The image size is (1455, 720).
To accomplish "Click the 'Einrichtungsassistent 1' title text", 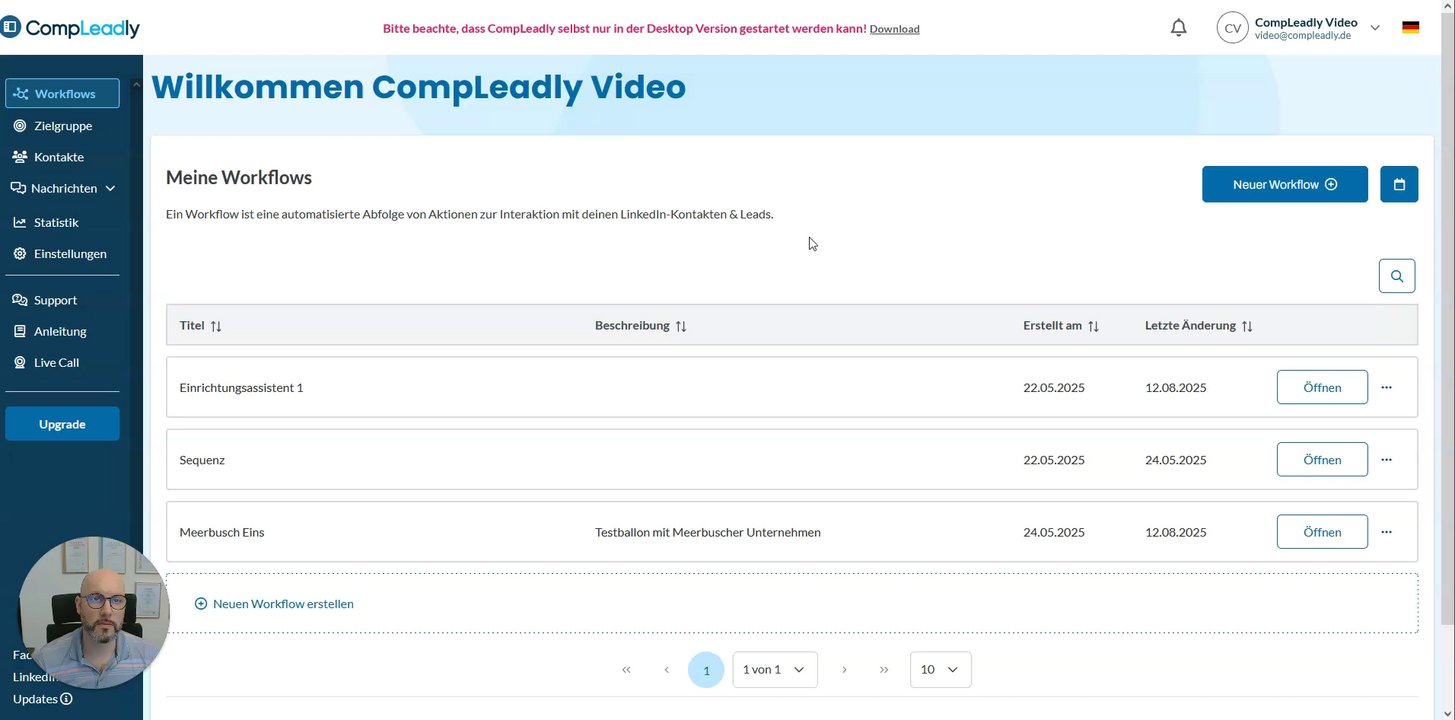I will (x=241, y=387).
